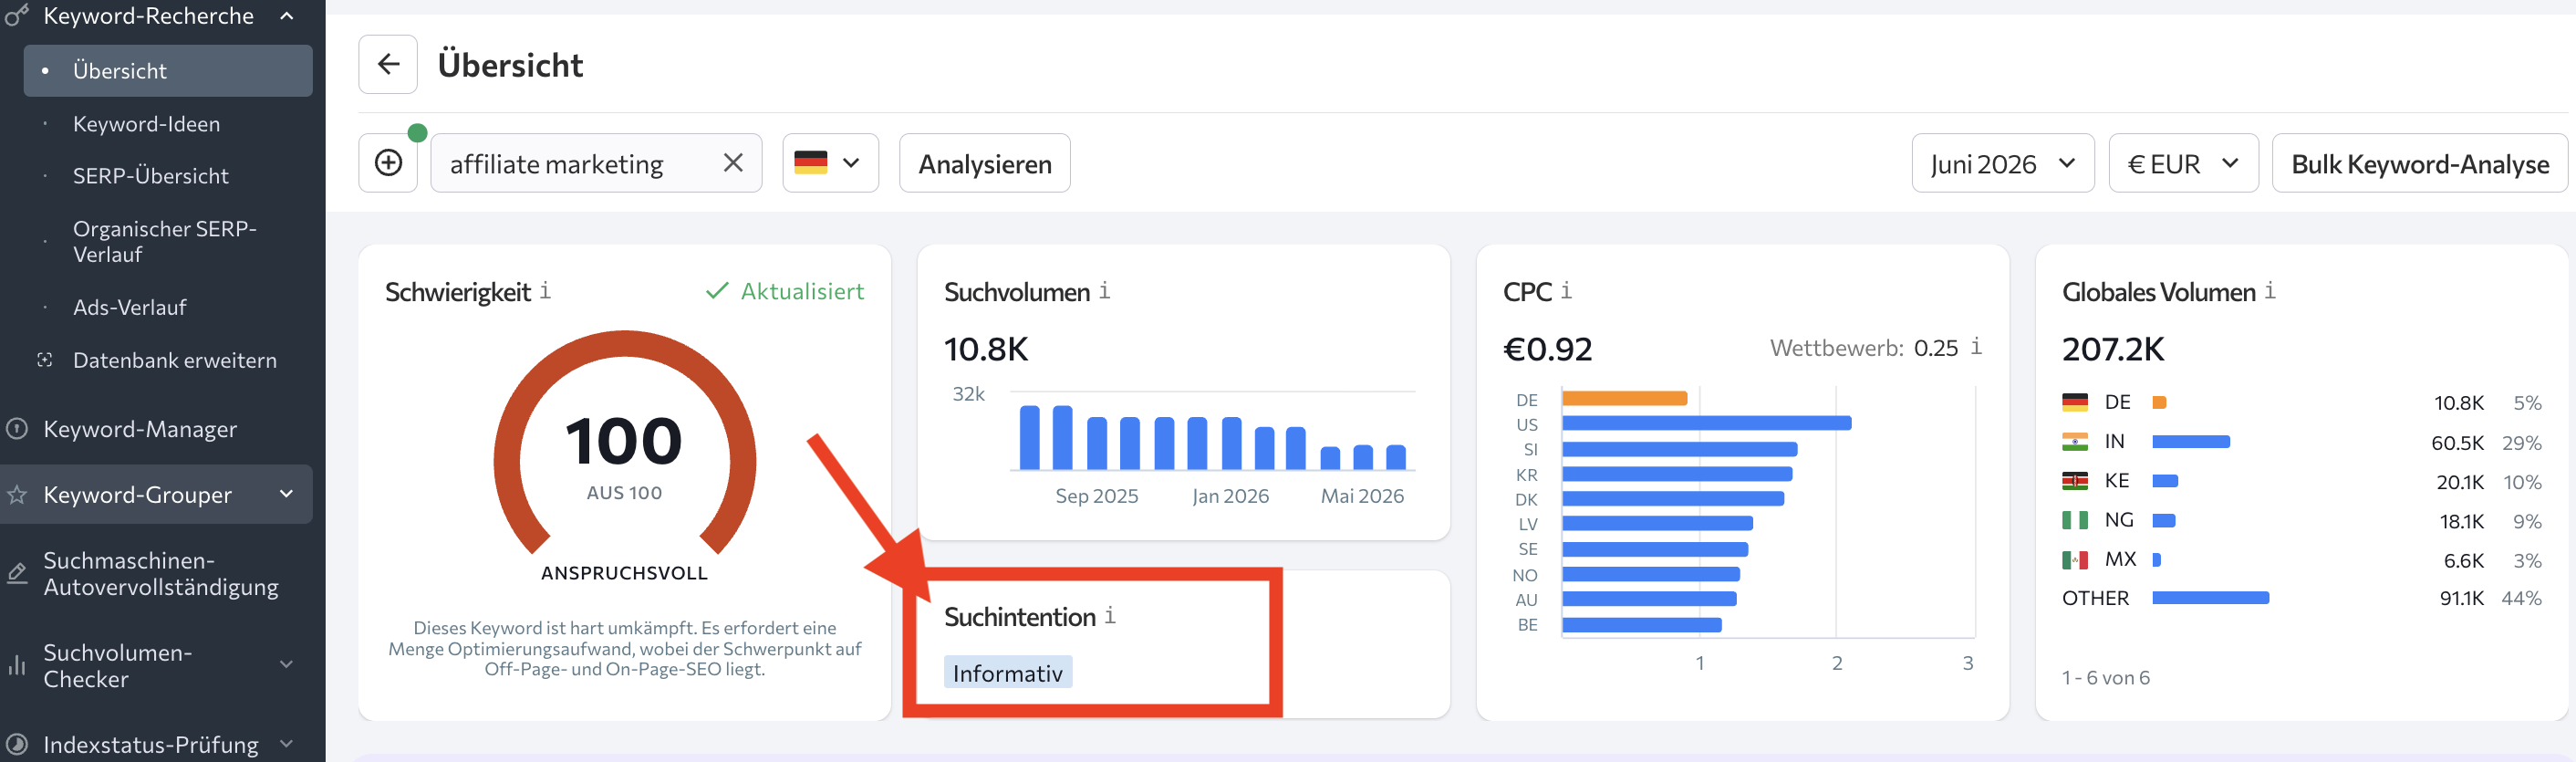Open SERP-Übersicht in the sidebar
This screenshot has width=2576, height=762.
(x=150, y=176)
